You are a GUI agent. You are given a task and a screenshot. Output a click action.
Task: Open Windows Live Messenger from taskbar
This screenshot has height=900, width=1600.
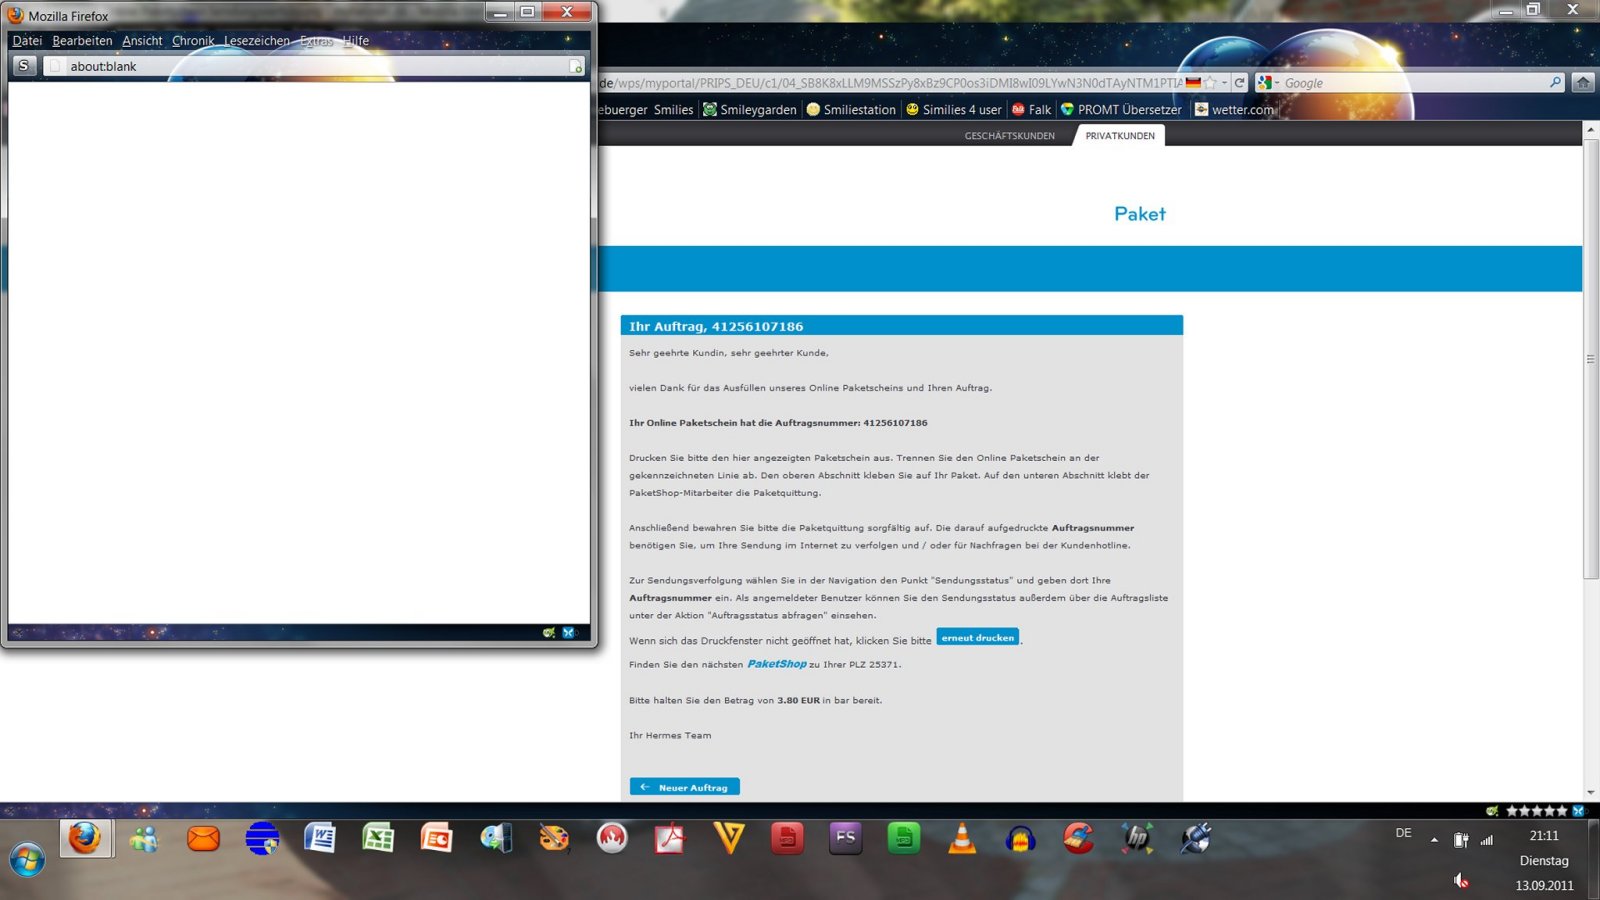click(x=144, y=838)
